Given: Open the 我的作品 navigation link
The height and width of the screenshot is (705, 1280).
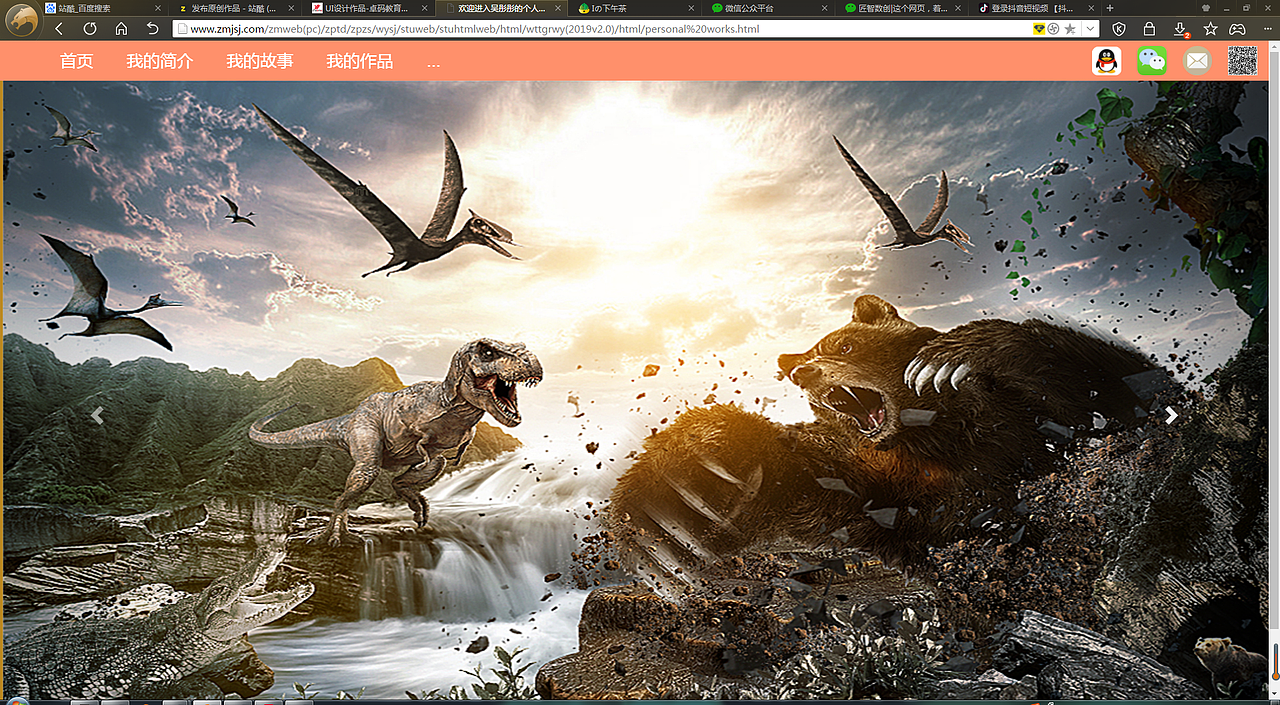Looking at the screenshot, I should coord(360,61).
